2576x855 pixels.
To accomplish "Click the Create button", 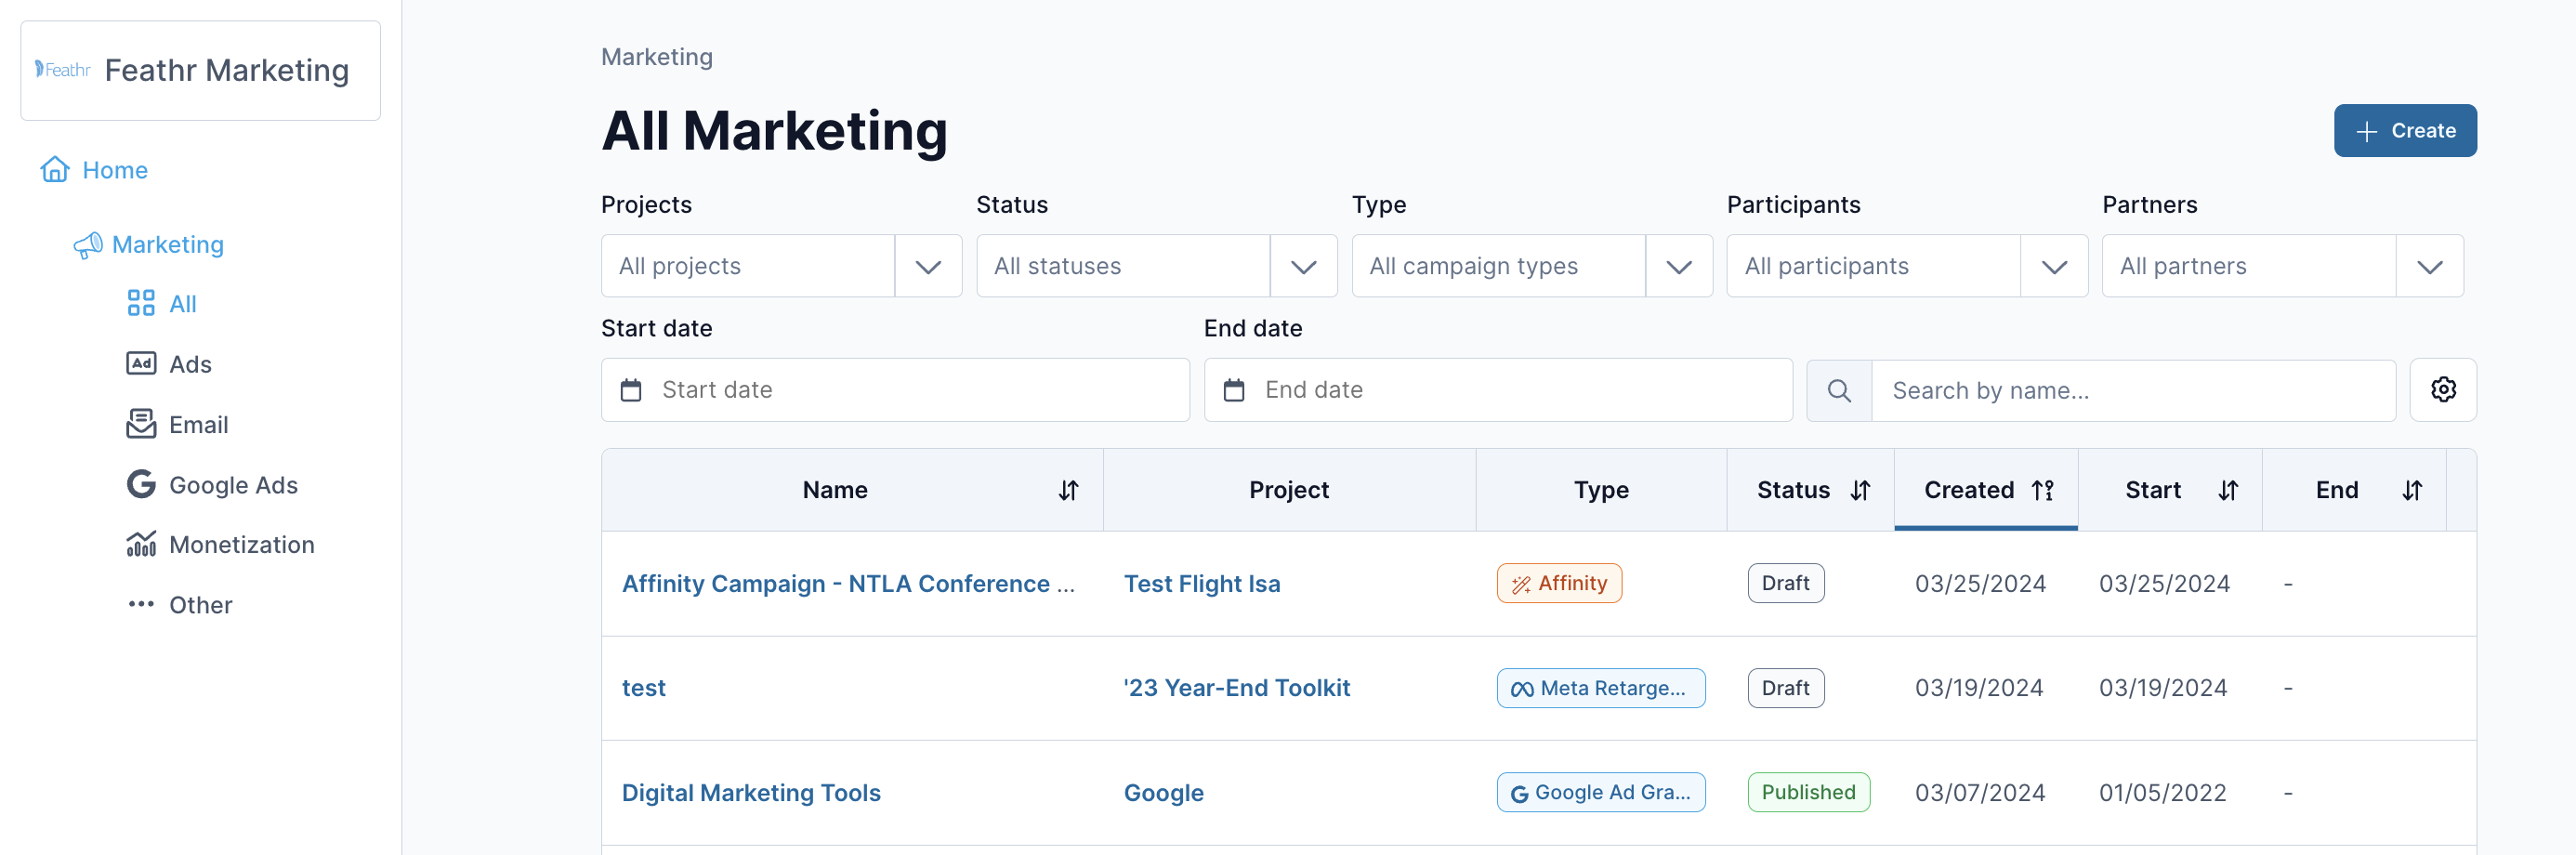I will point(2405,131).
